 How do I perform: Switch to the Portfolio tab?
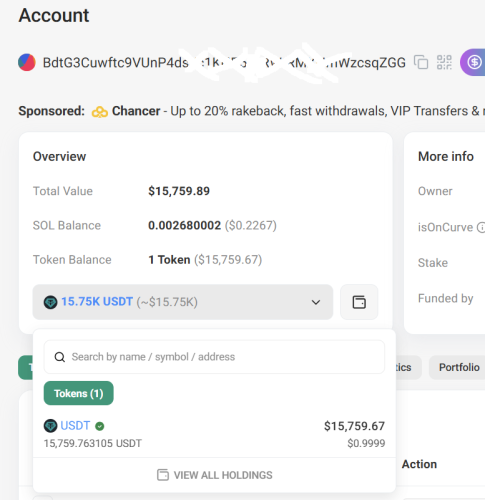coord(459,367)
